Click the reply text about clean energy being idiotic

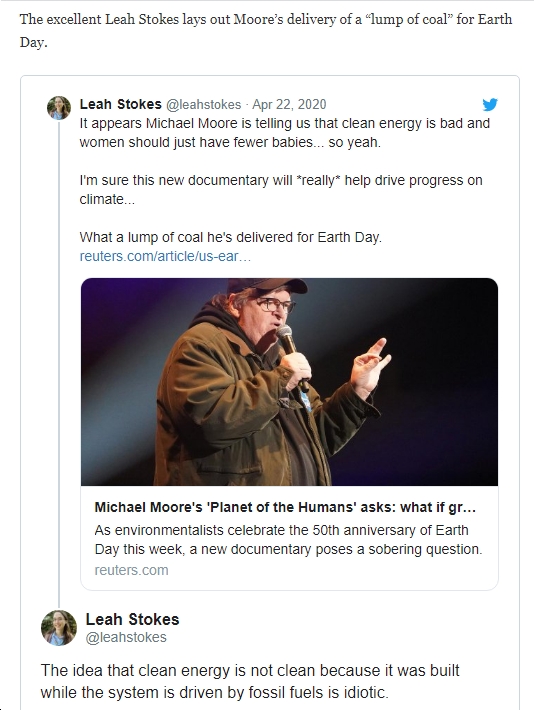(x=250, y=681)
